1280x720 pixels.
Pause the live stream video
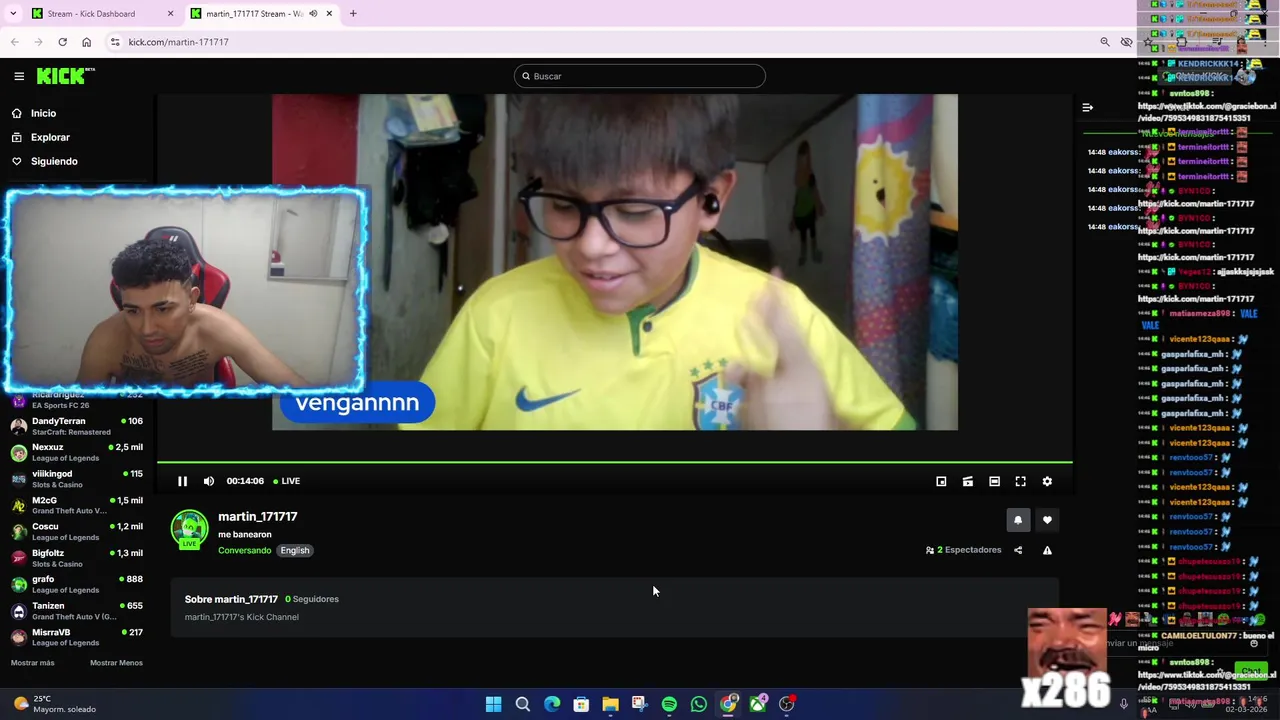point(182,481)
